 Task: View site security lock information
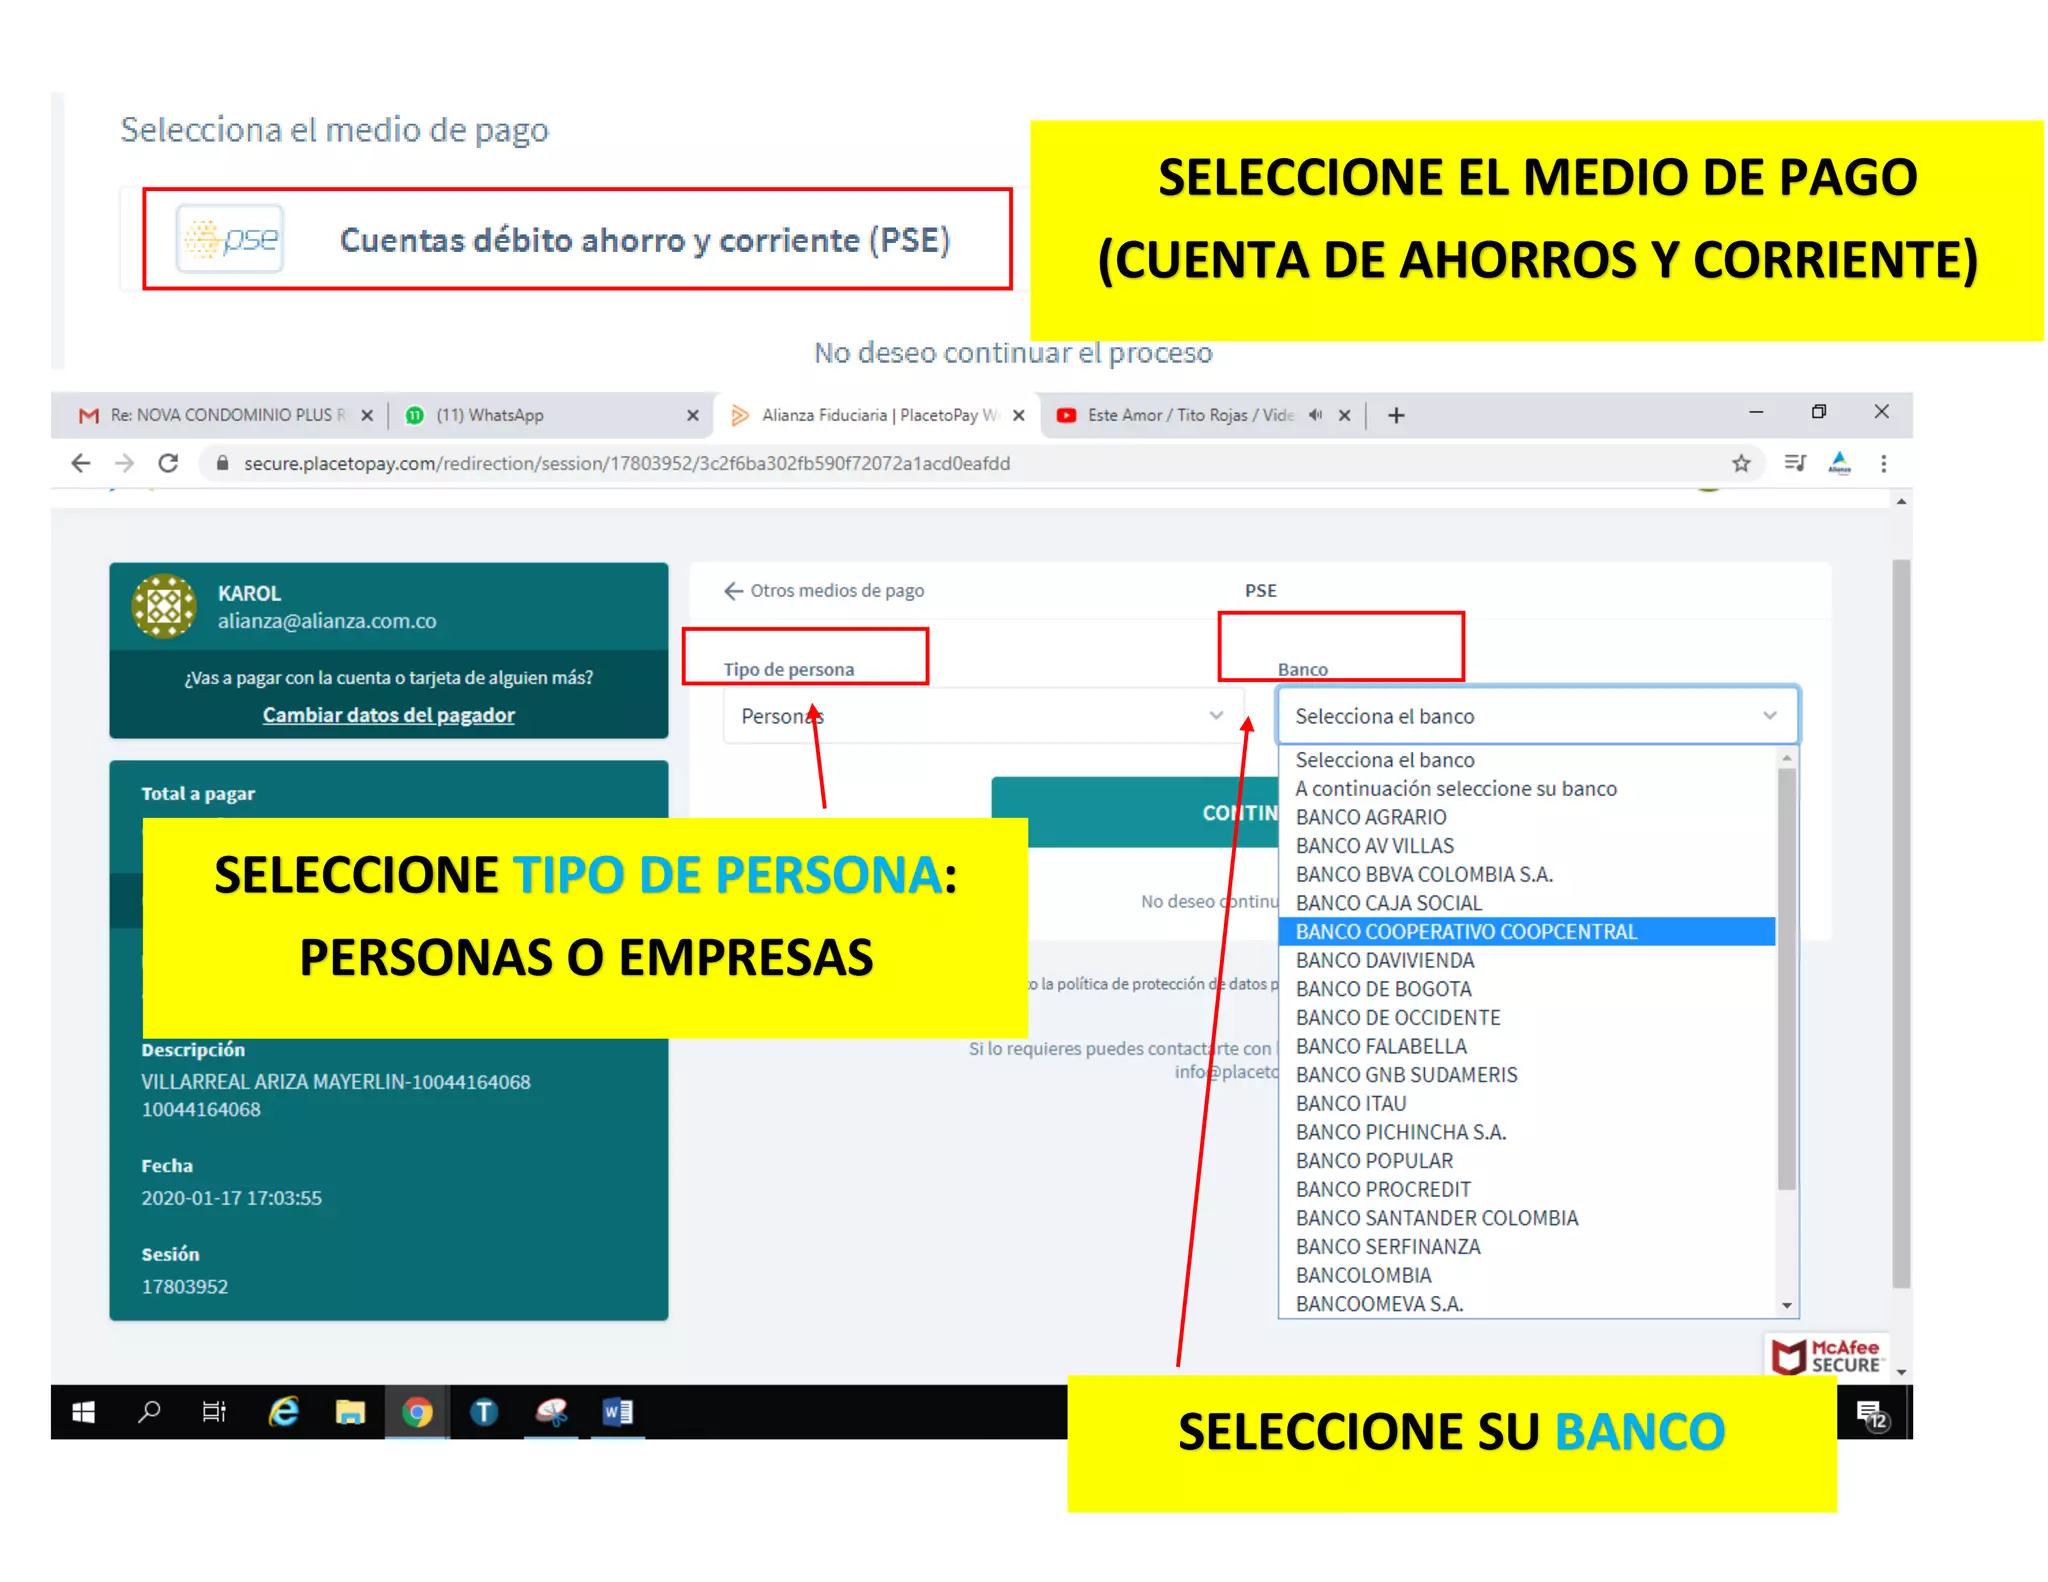tap(222, 463)
